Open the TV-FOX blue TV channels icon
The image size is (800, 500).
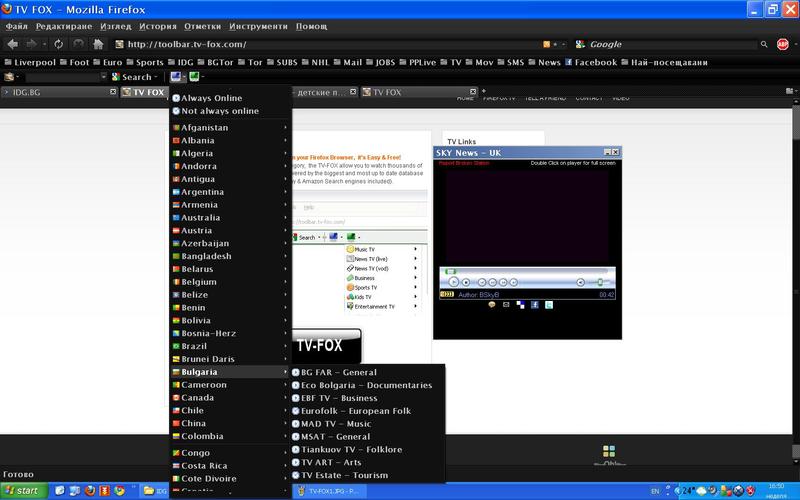(176, 77)
